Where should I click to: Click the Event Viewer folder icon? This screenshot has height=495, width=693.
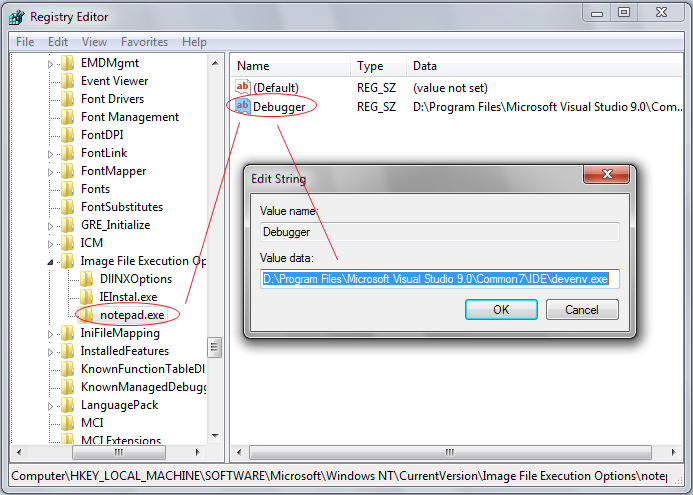coord(68,81)
